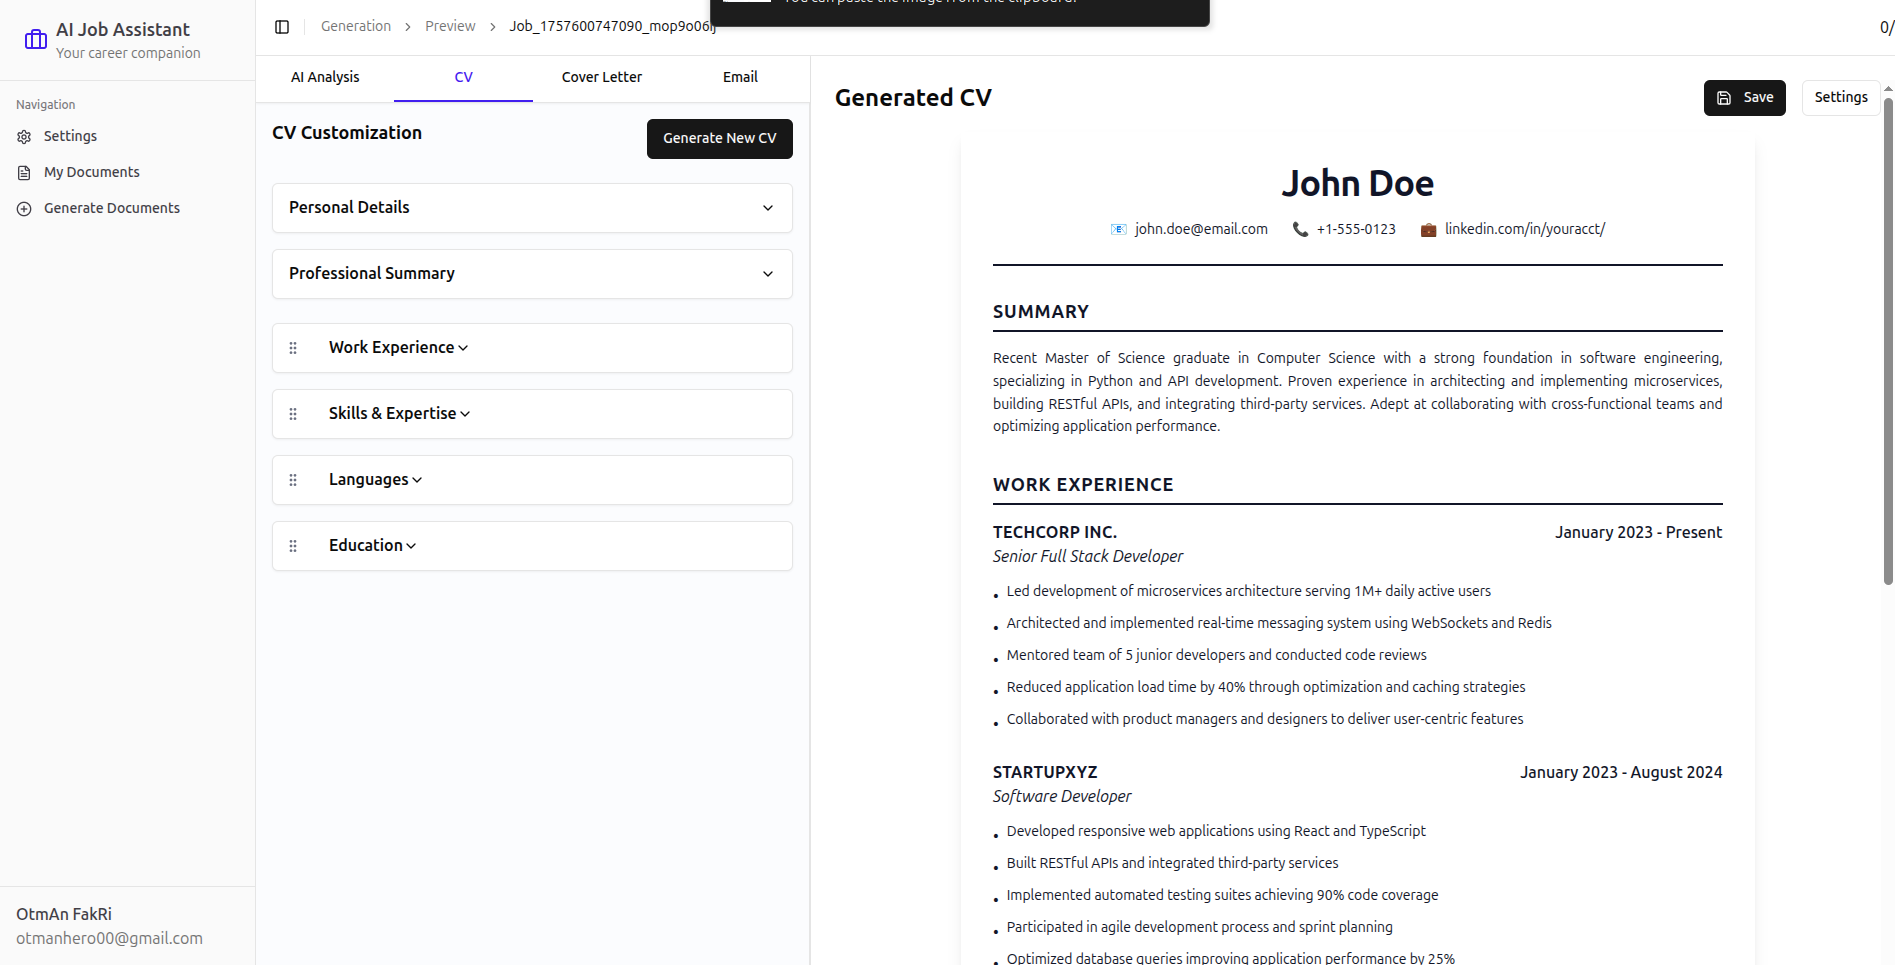
Task: Click the TECHCORP INC. company name
Action: tap(1055, 533)
